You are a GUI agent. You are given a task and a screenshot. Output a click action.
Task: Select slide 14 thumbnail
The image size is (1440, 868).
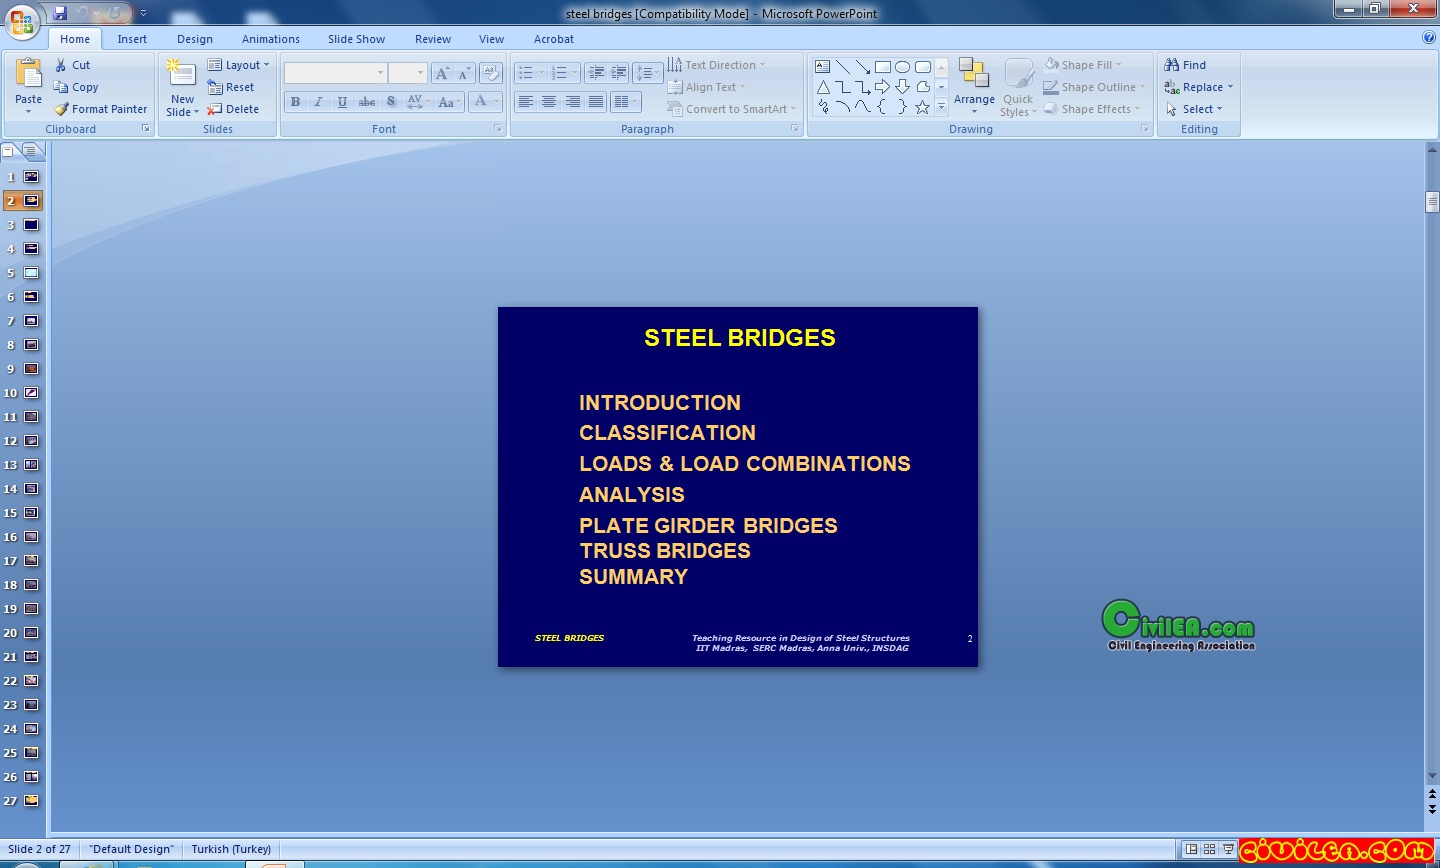tap(31, 489)
